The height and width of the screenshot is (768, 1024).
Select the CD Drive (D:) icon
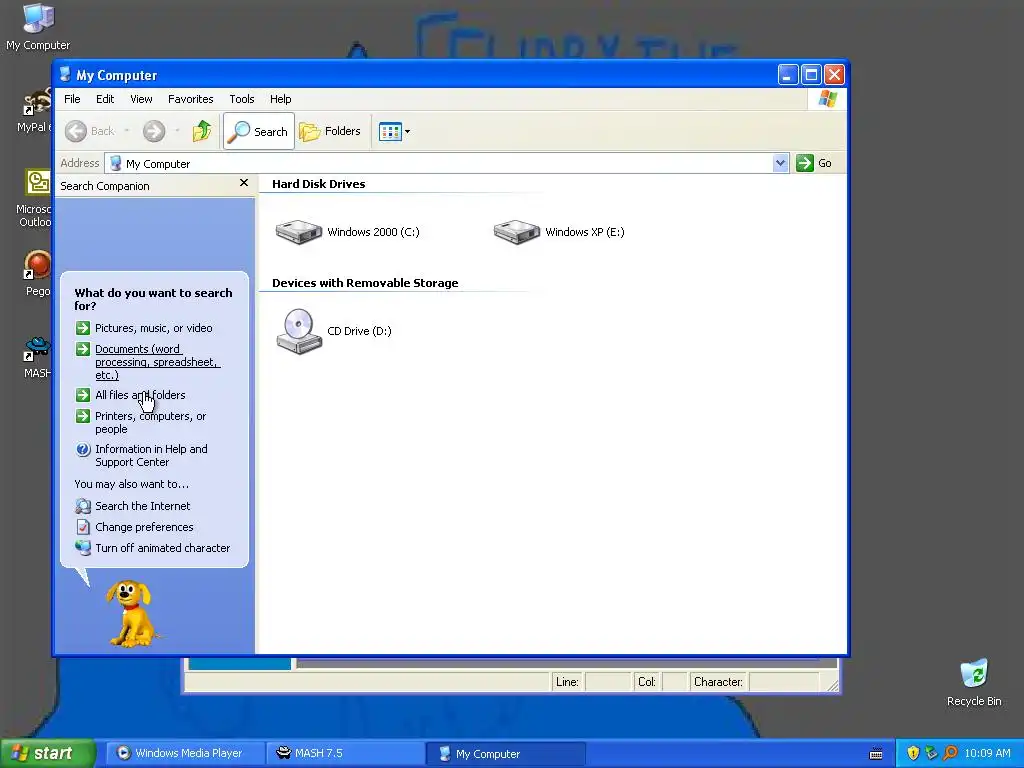click(299, 331)
